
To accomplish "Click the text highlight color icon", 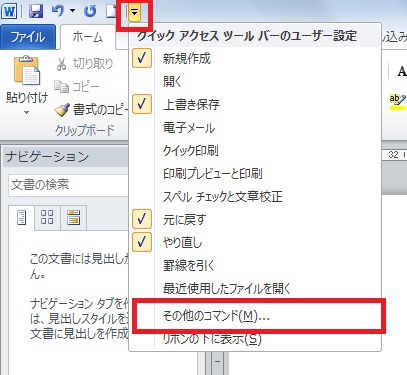I will click(x=397, y=102).
